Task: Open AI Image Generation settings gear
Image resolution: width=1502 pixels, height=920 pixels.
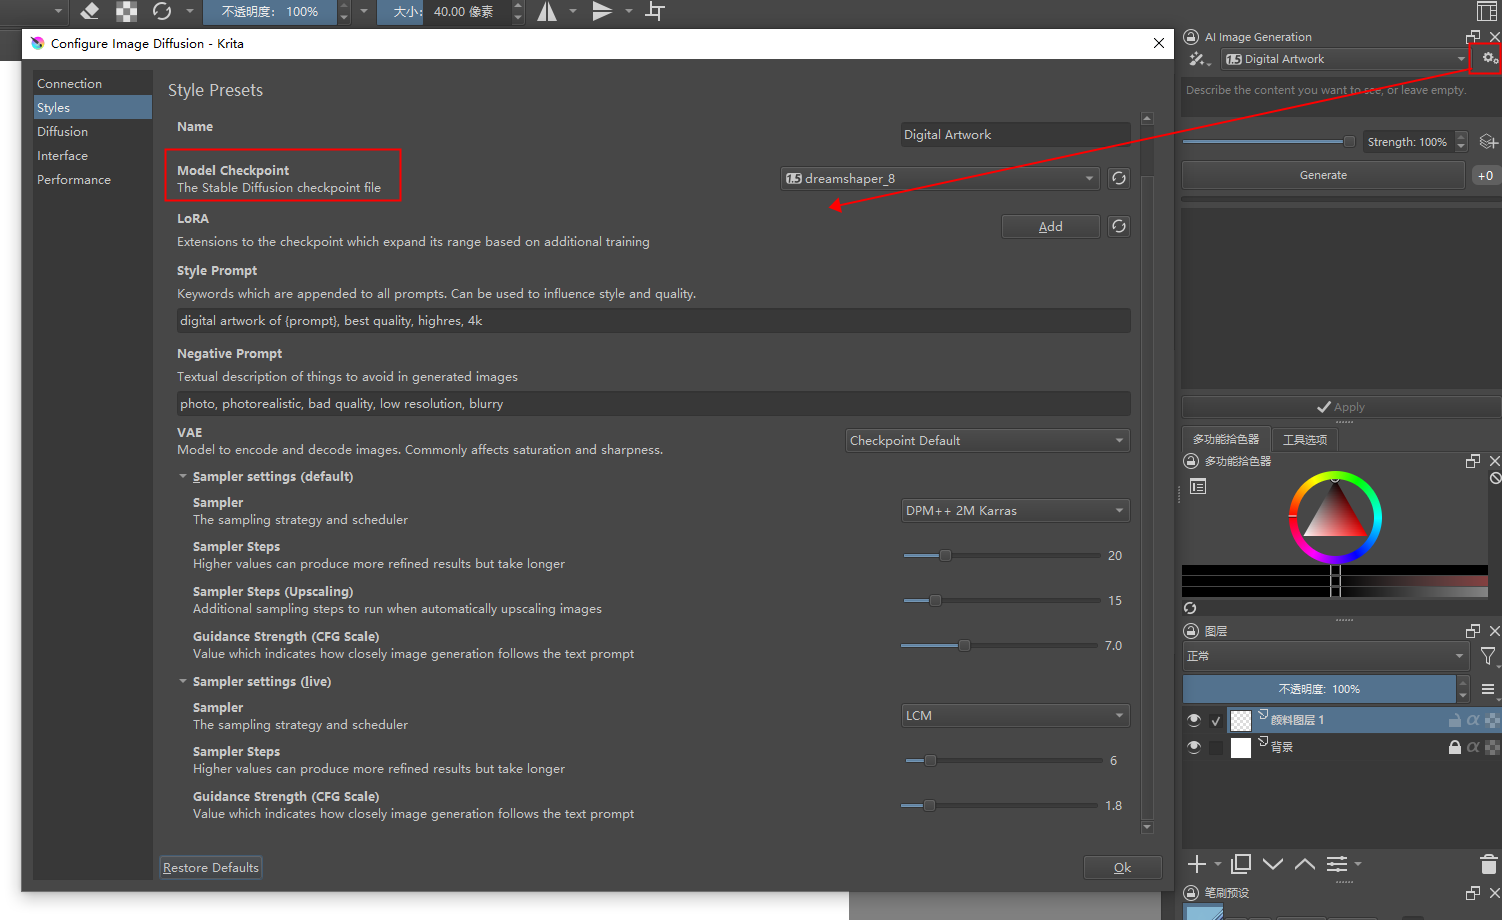Action: click(x=1489, y=58)
